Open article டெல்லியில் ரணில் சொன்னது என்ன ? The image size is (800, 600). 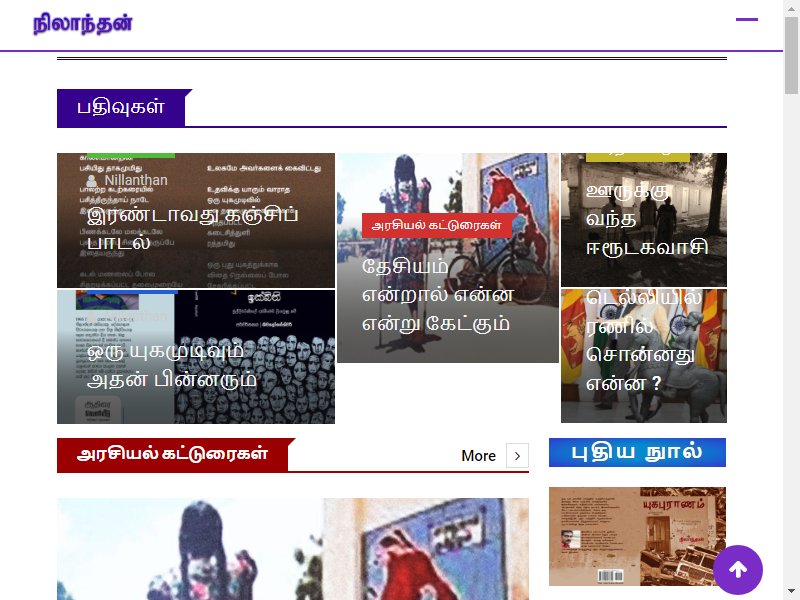(644, 340)
